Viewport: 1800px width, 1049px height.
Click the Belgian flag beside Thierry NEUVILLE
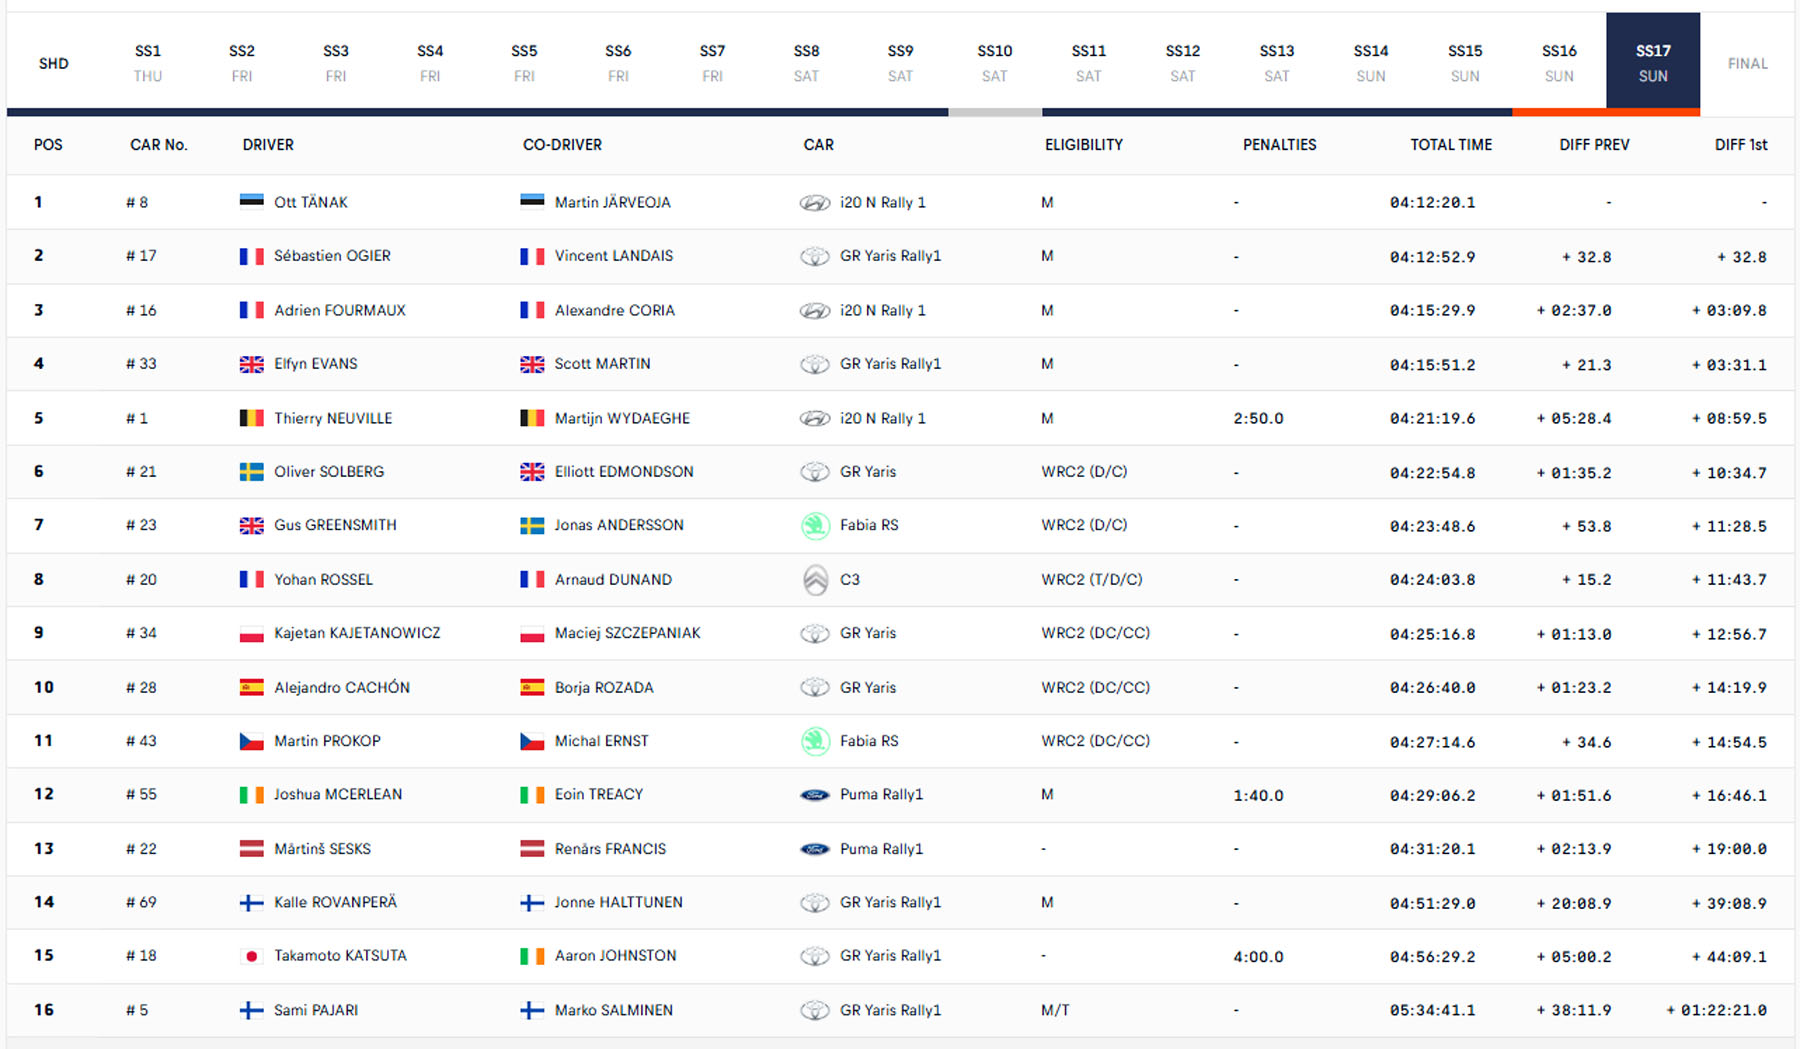(251, 418)
